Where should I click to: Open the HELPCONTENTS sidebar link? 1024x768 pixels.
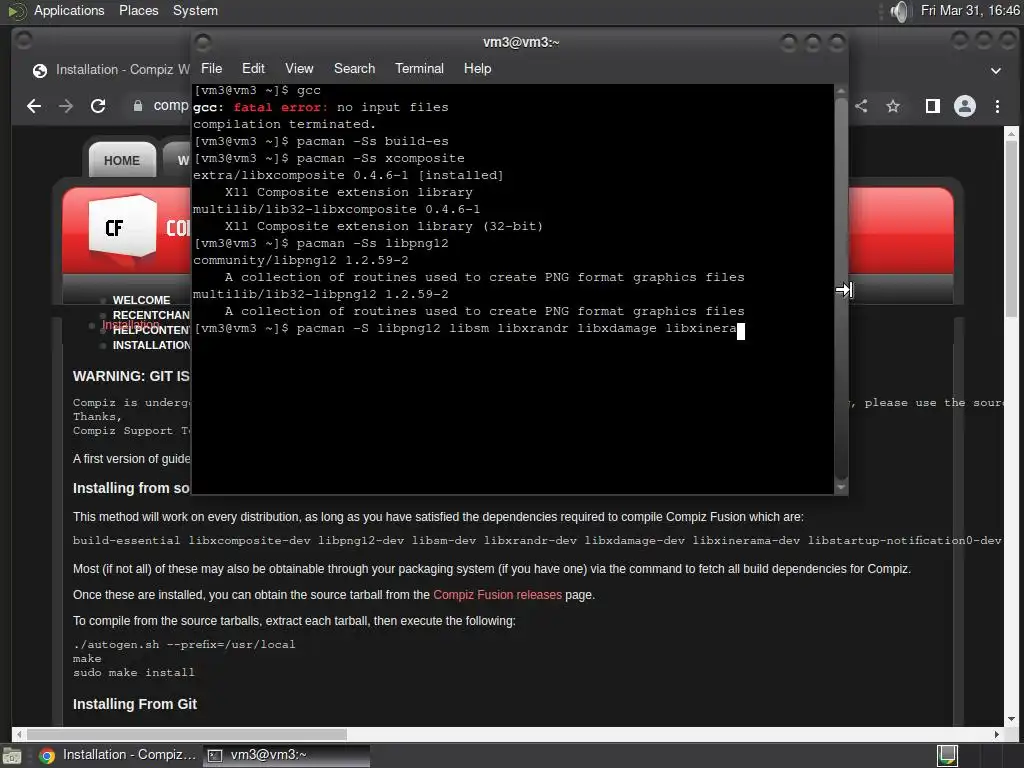(151, 330)
